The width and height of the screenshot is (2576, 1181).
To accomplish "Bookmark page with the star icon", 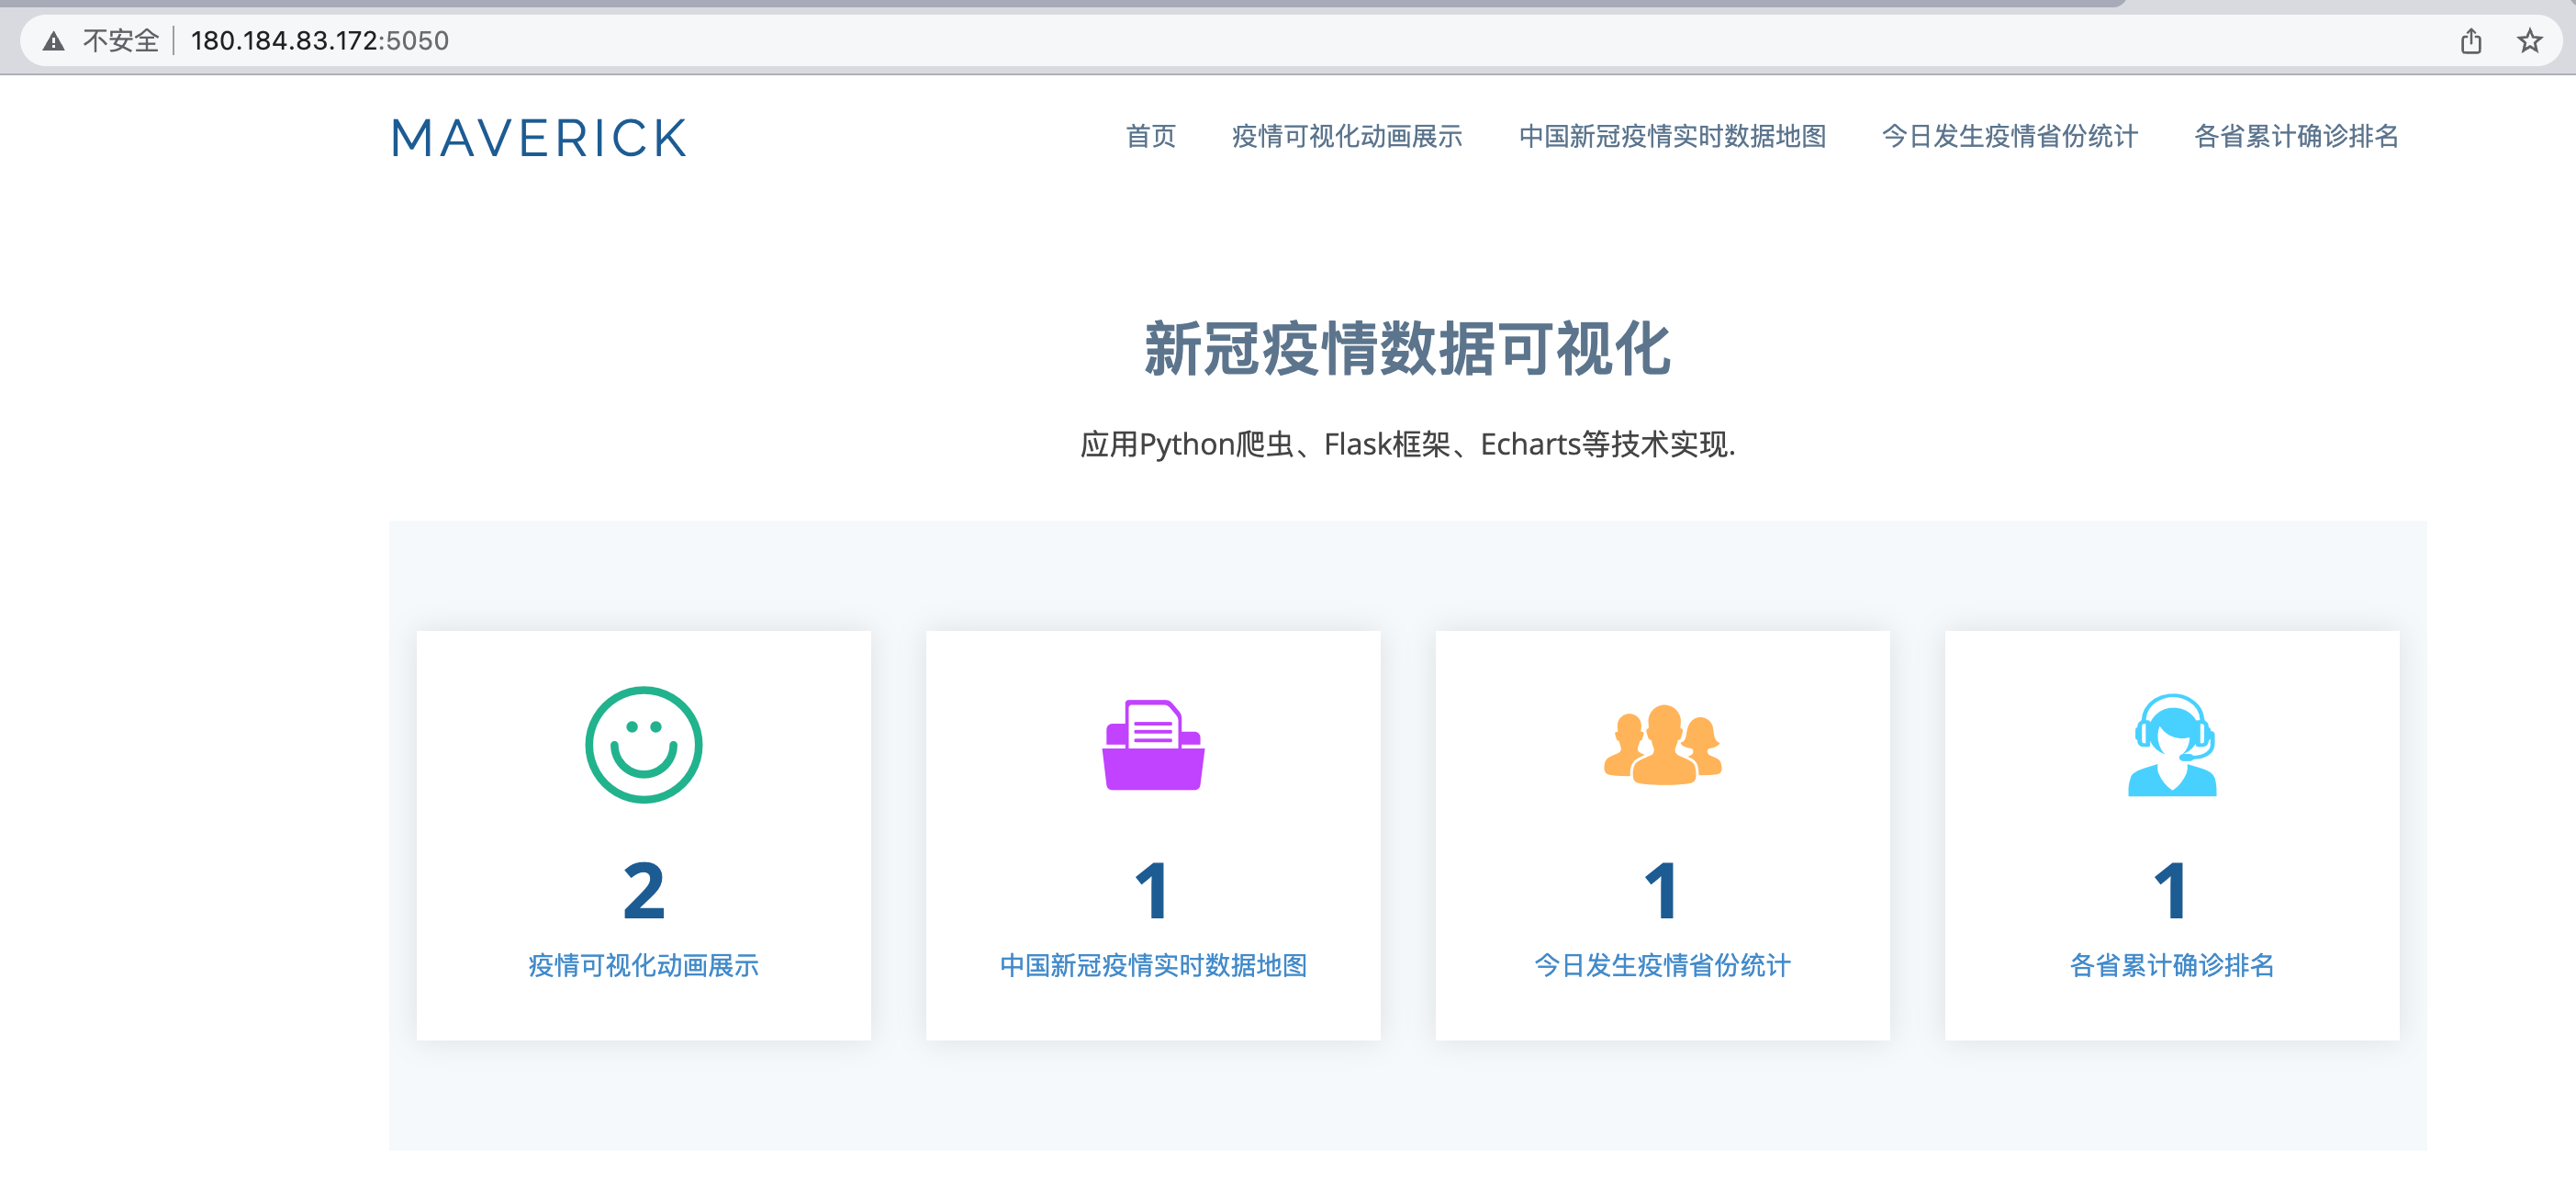I will pyautogui.click(x=2529, y=41).
